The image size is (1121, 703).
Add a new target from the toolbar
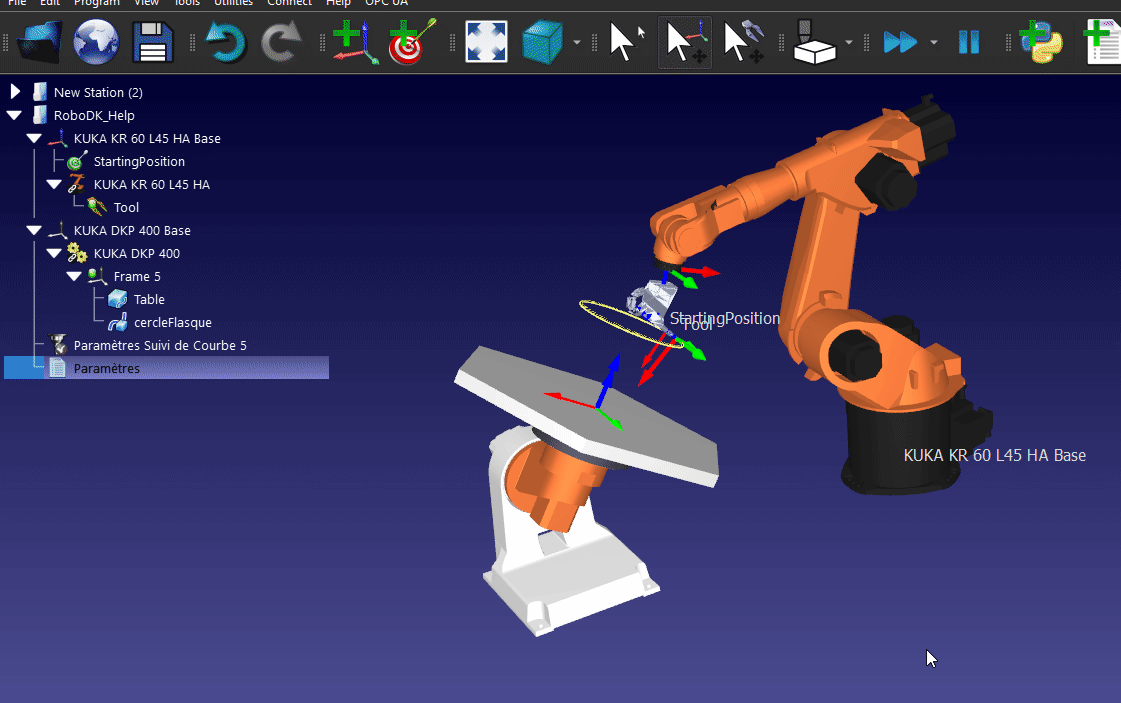tap(411, 42)
